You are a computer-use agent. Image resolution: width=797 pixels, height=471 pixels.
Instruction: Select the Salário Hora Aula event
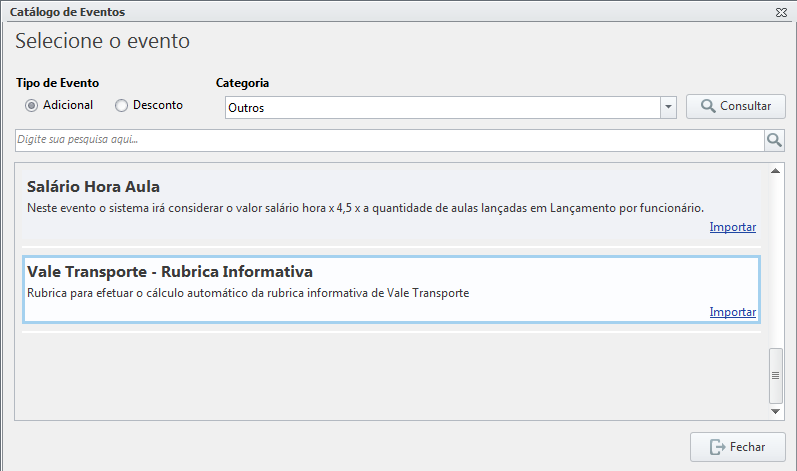(391, 206)
